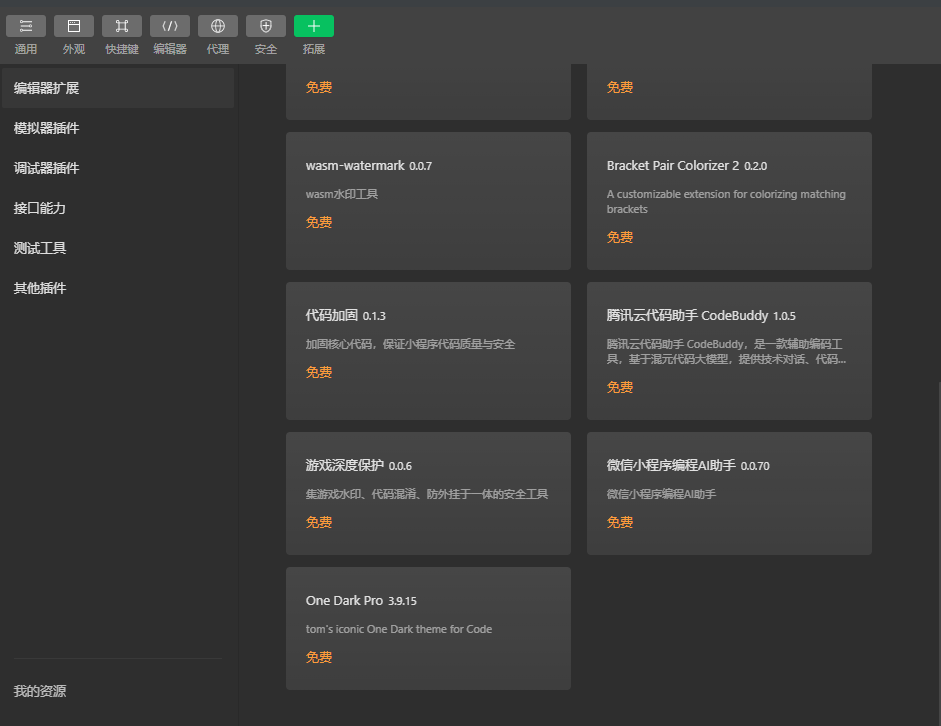Screen dimensions: 941x726
Task: Open the 外观 appearance settings icon
Action: click(x=74, y=26)
